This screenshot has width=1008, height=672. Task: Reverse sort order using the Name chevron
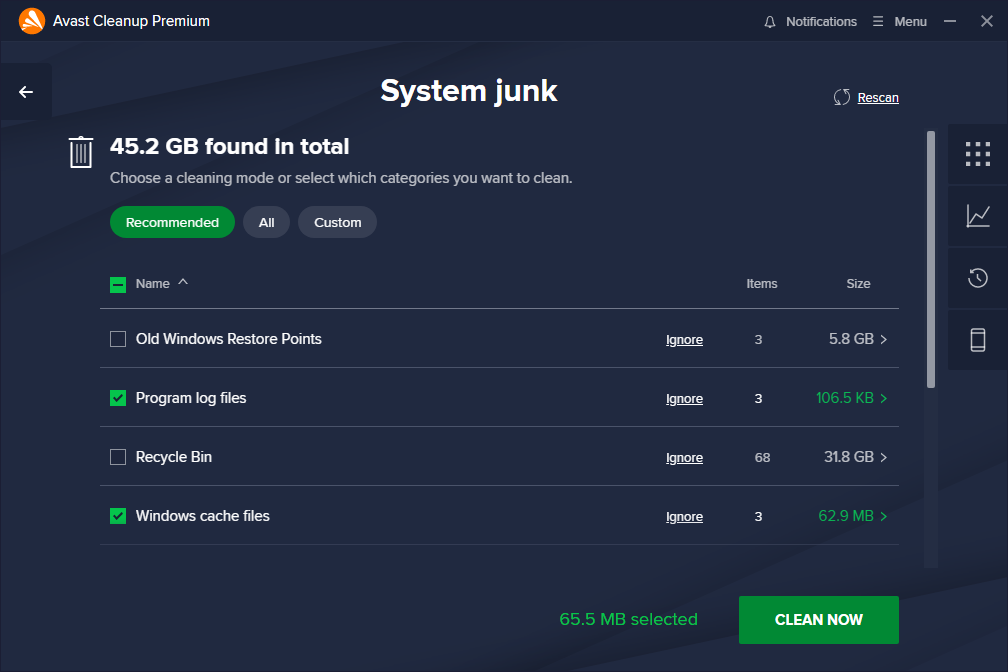(x=182, y=283)
